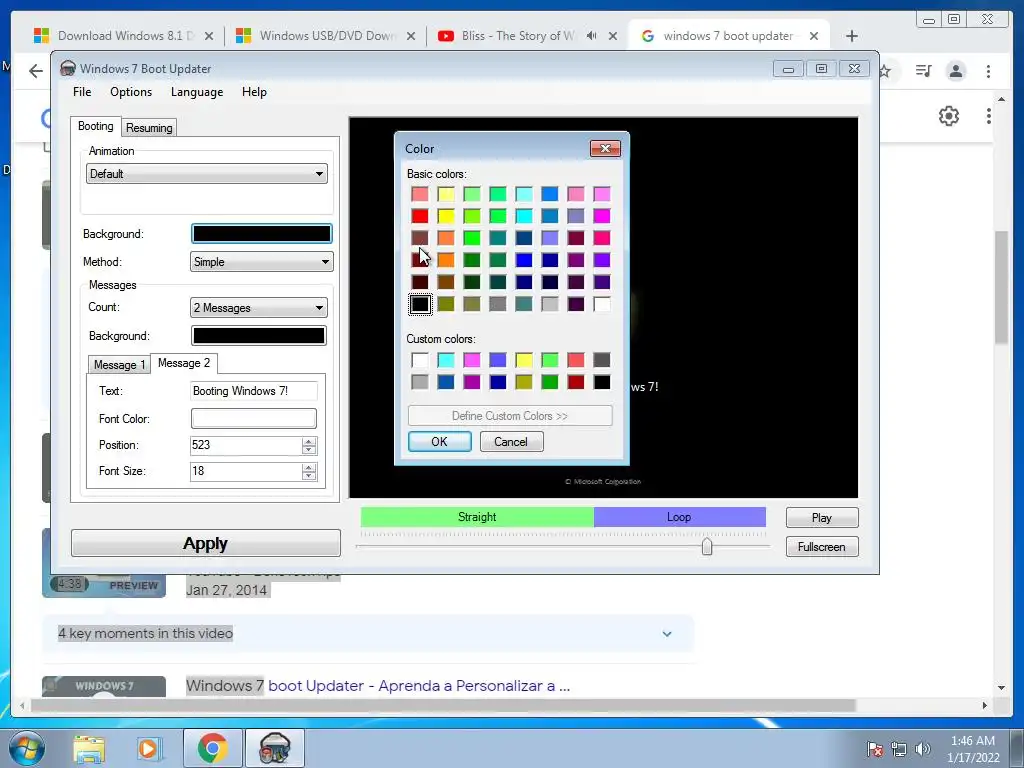
Task: Expand the Animation Default dropdown
Action: pos(206,174)
